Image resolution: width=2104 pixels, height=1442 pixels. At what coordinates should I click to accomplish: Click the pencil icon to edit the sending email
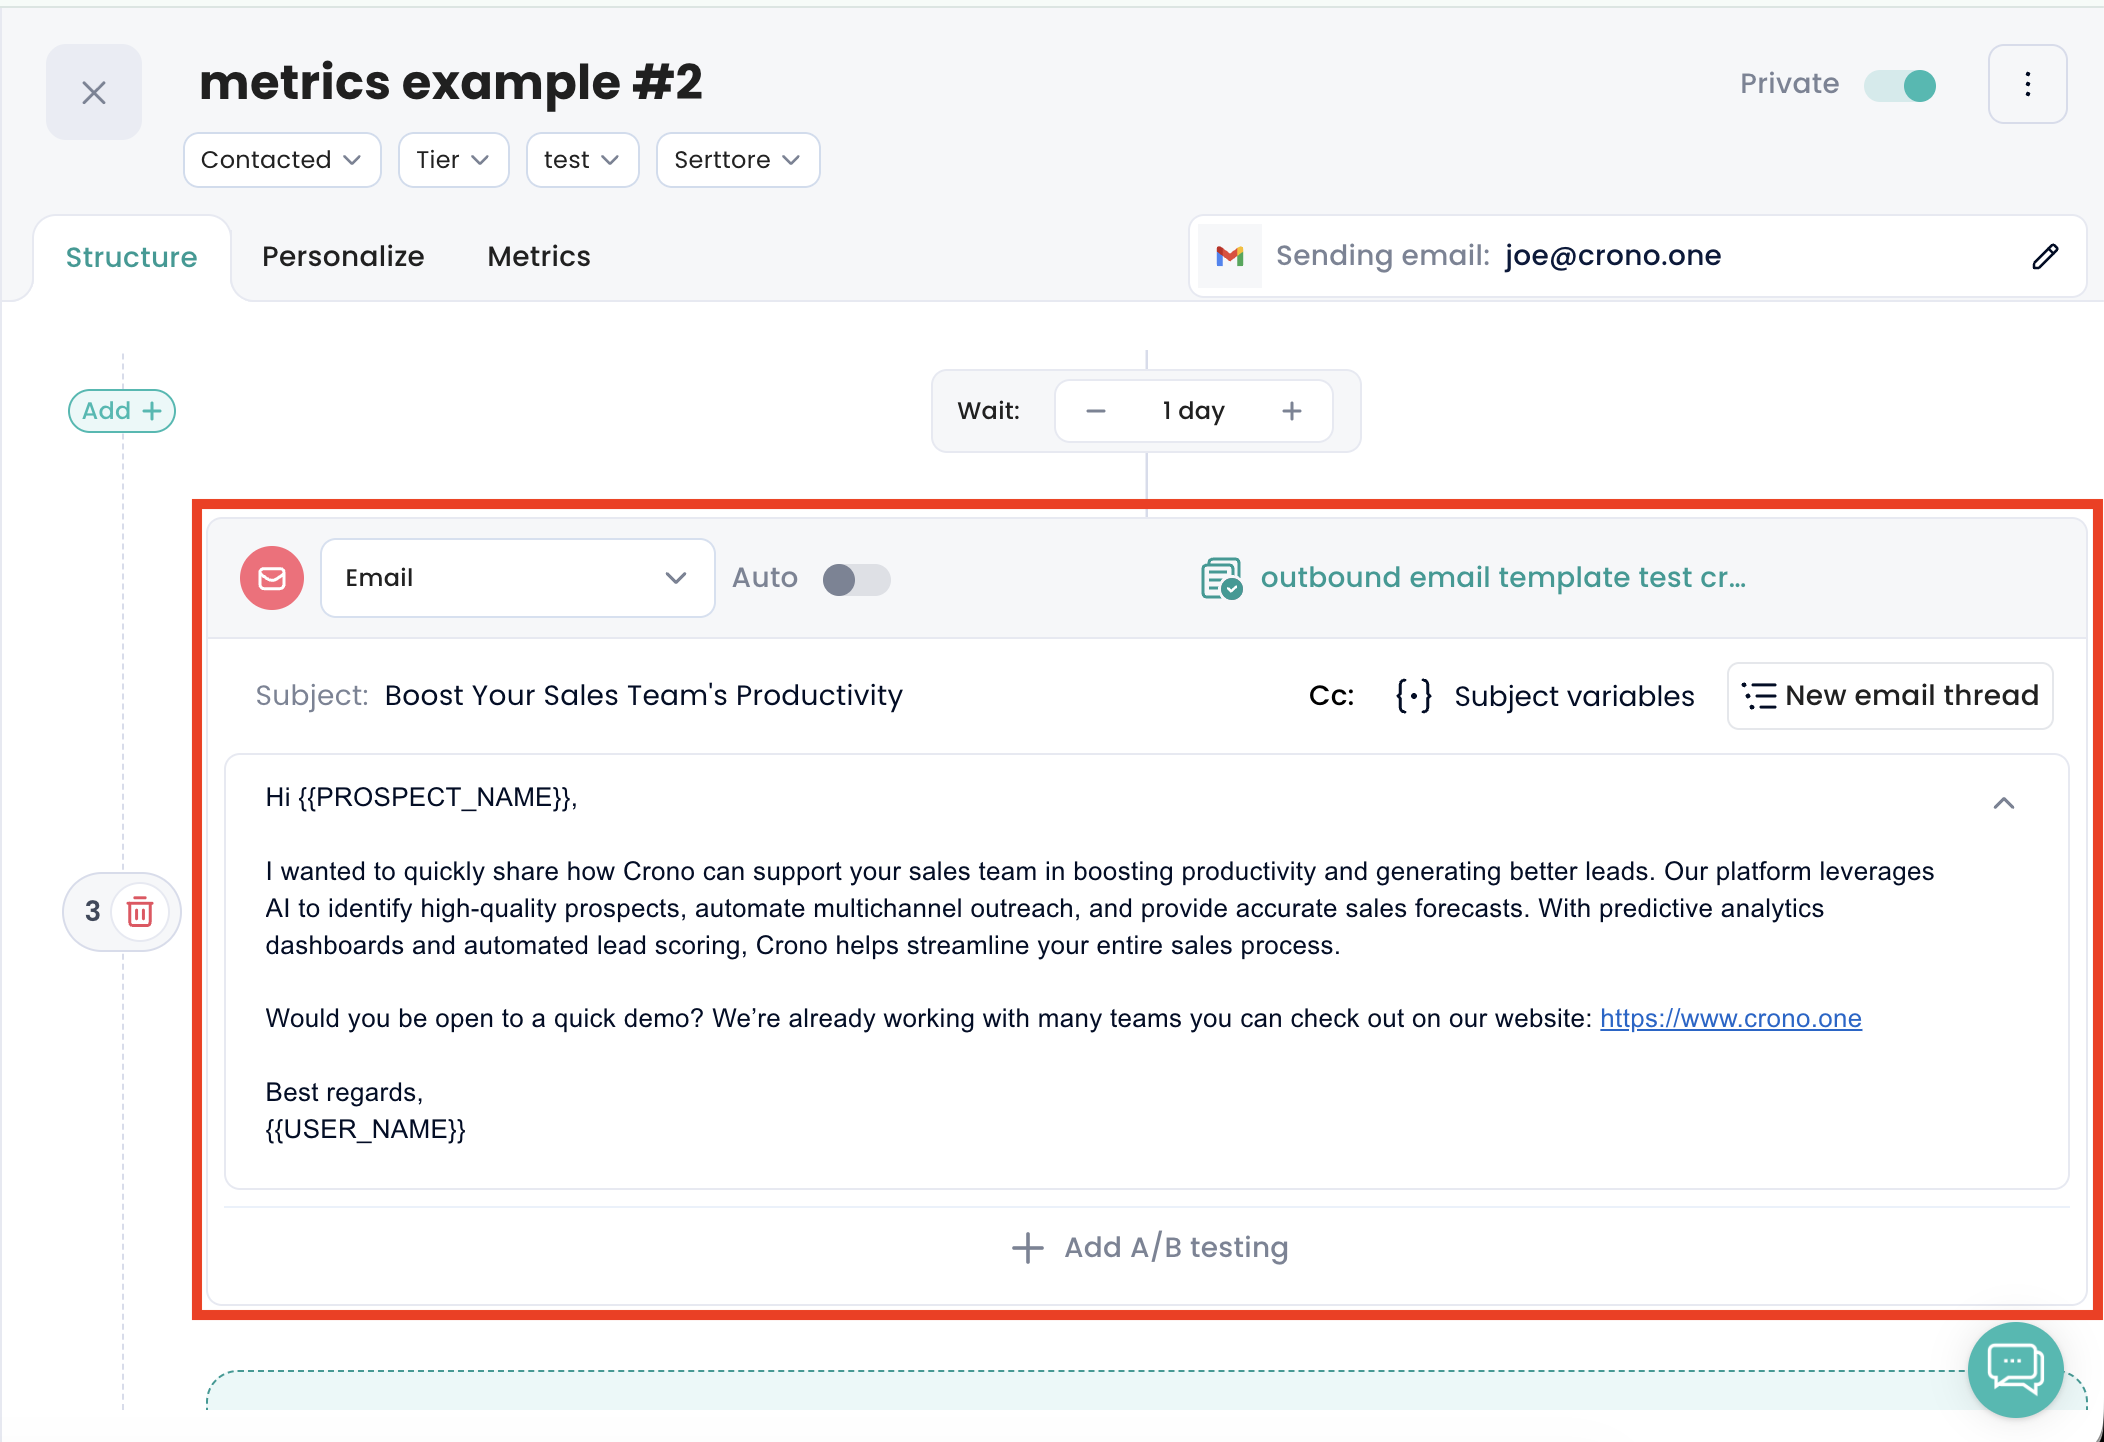[2045, 257]
